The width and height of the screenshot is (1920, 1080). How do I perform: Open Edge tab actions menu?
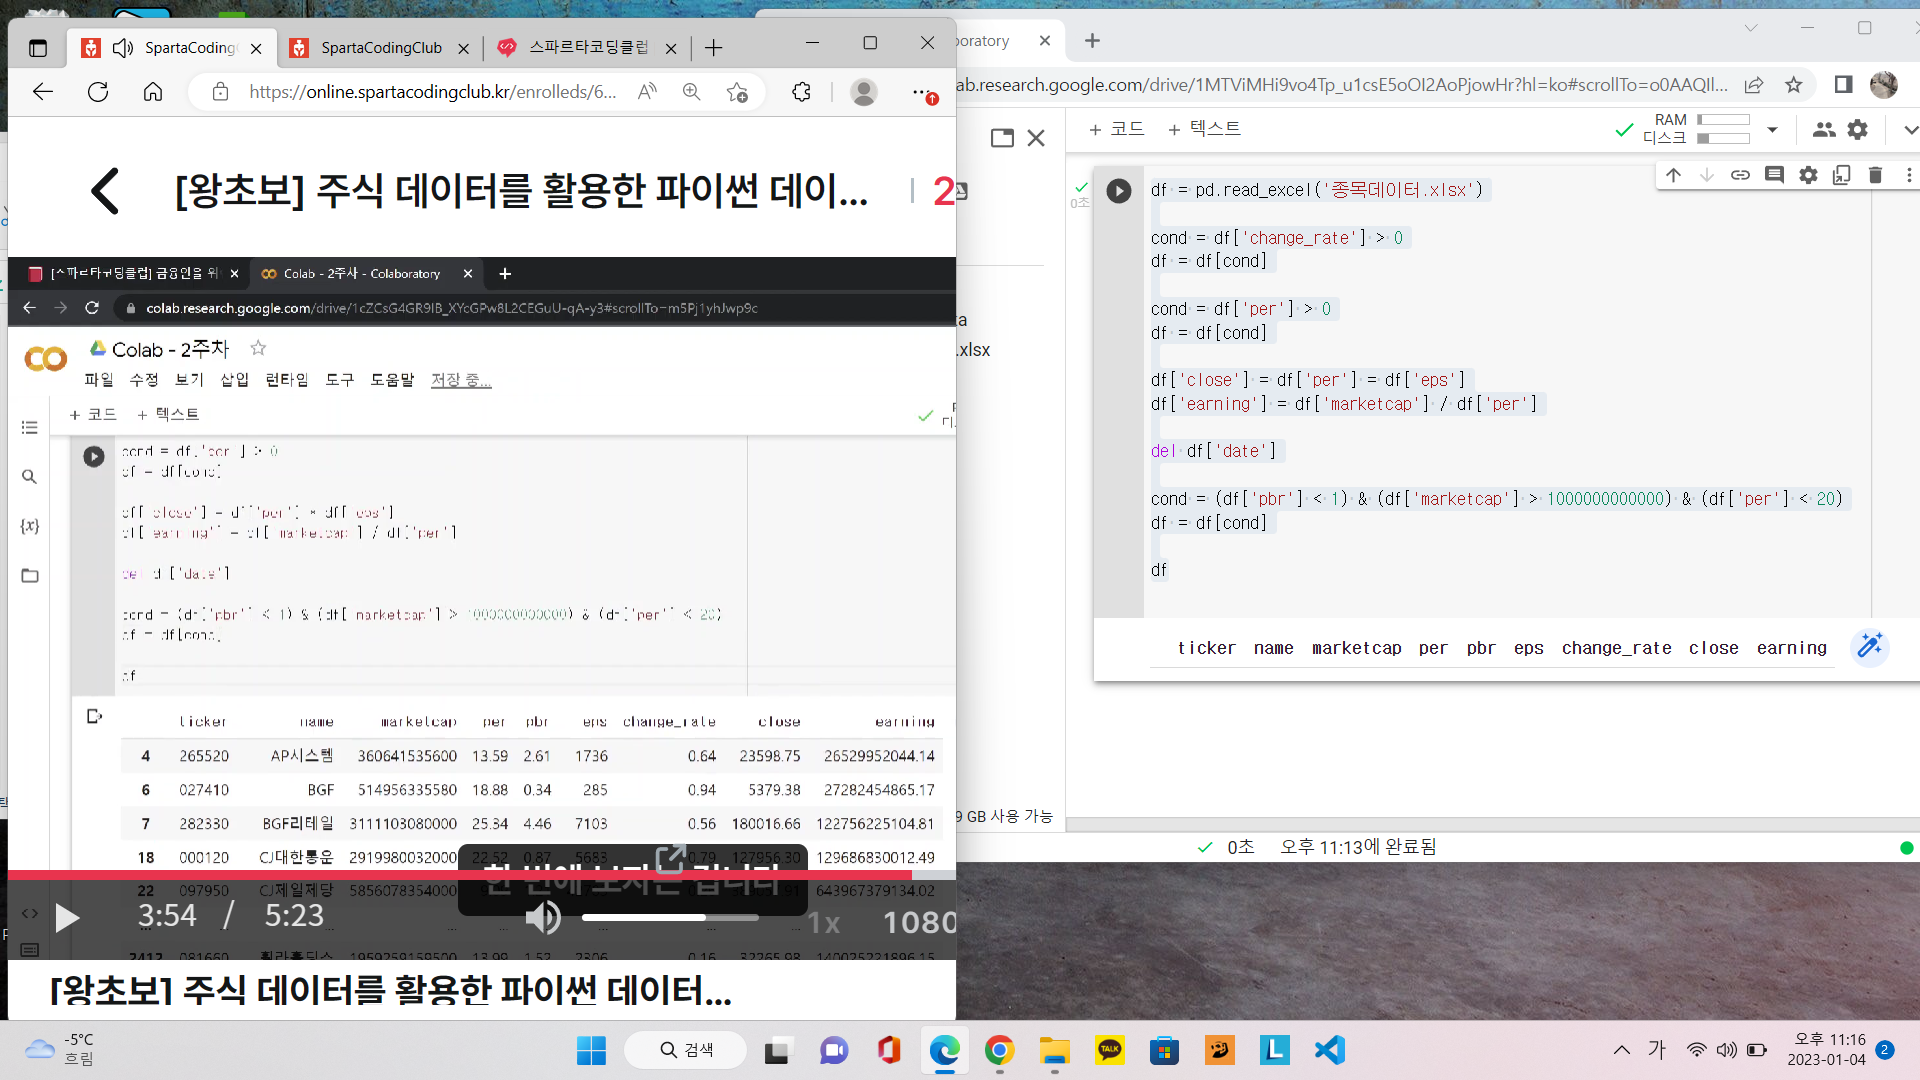[x=38, y=48]
